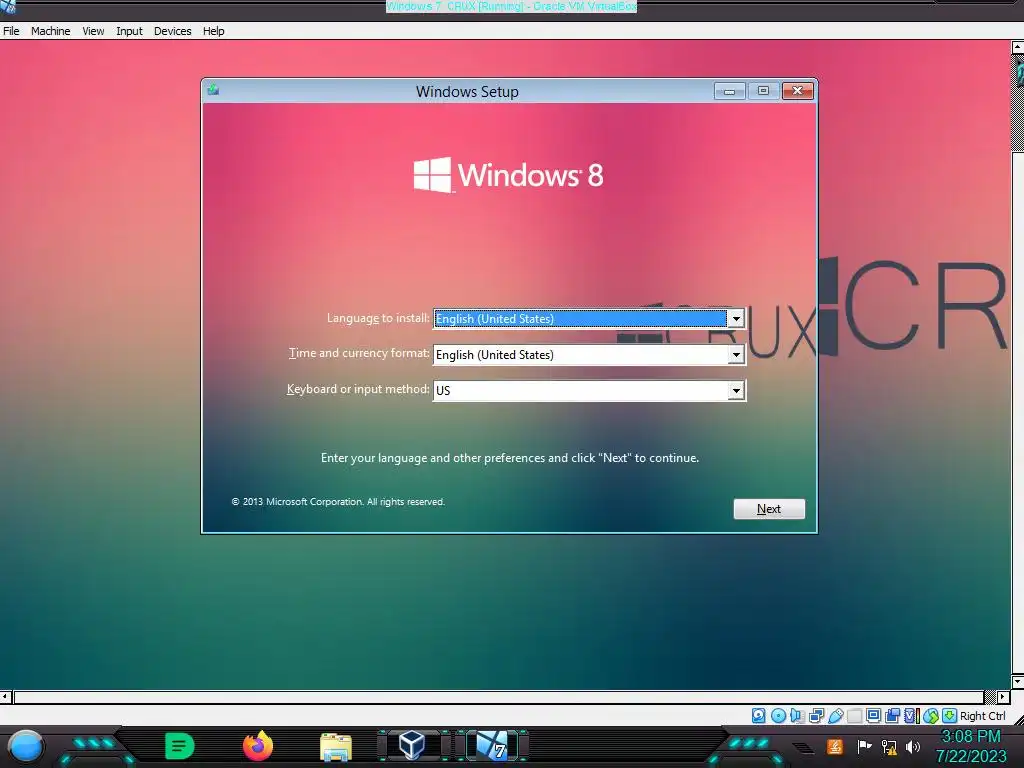The height and width of the screenshot is (768, 1024).
Task: Click the Time and currency format label
Action: point(359,353)
